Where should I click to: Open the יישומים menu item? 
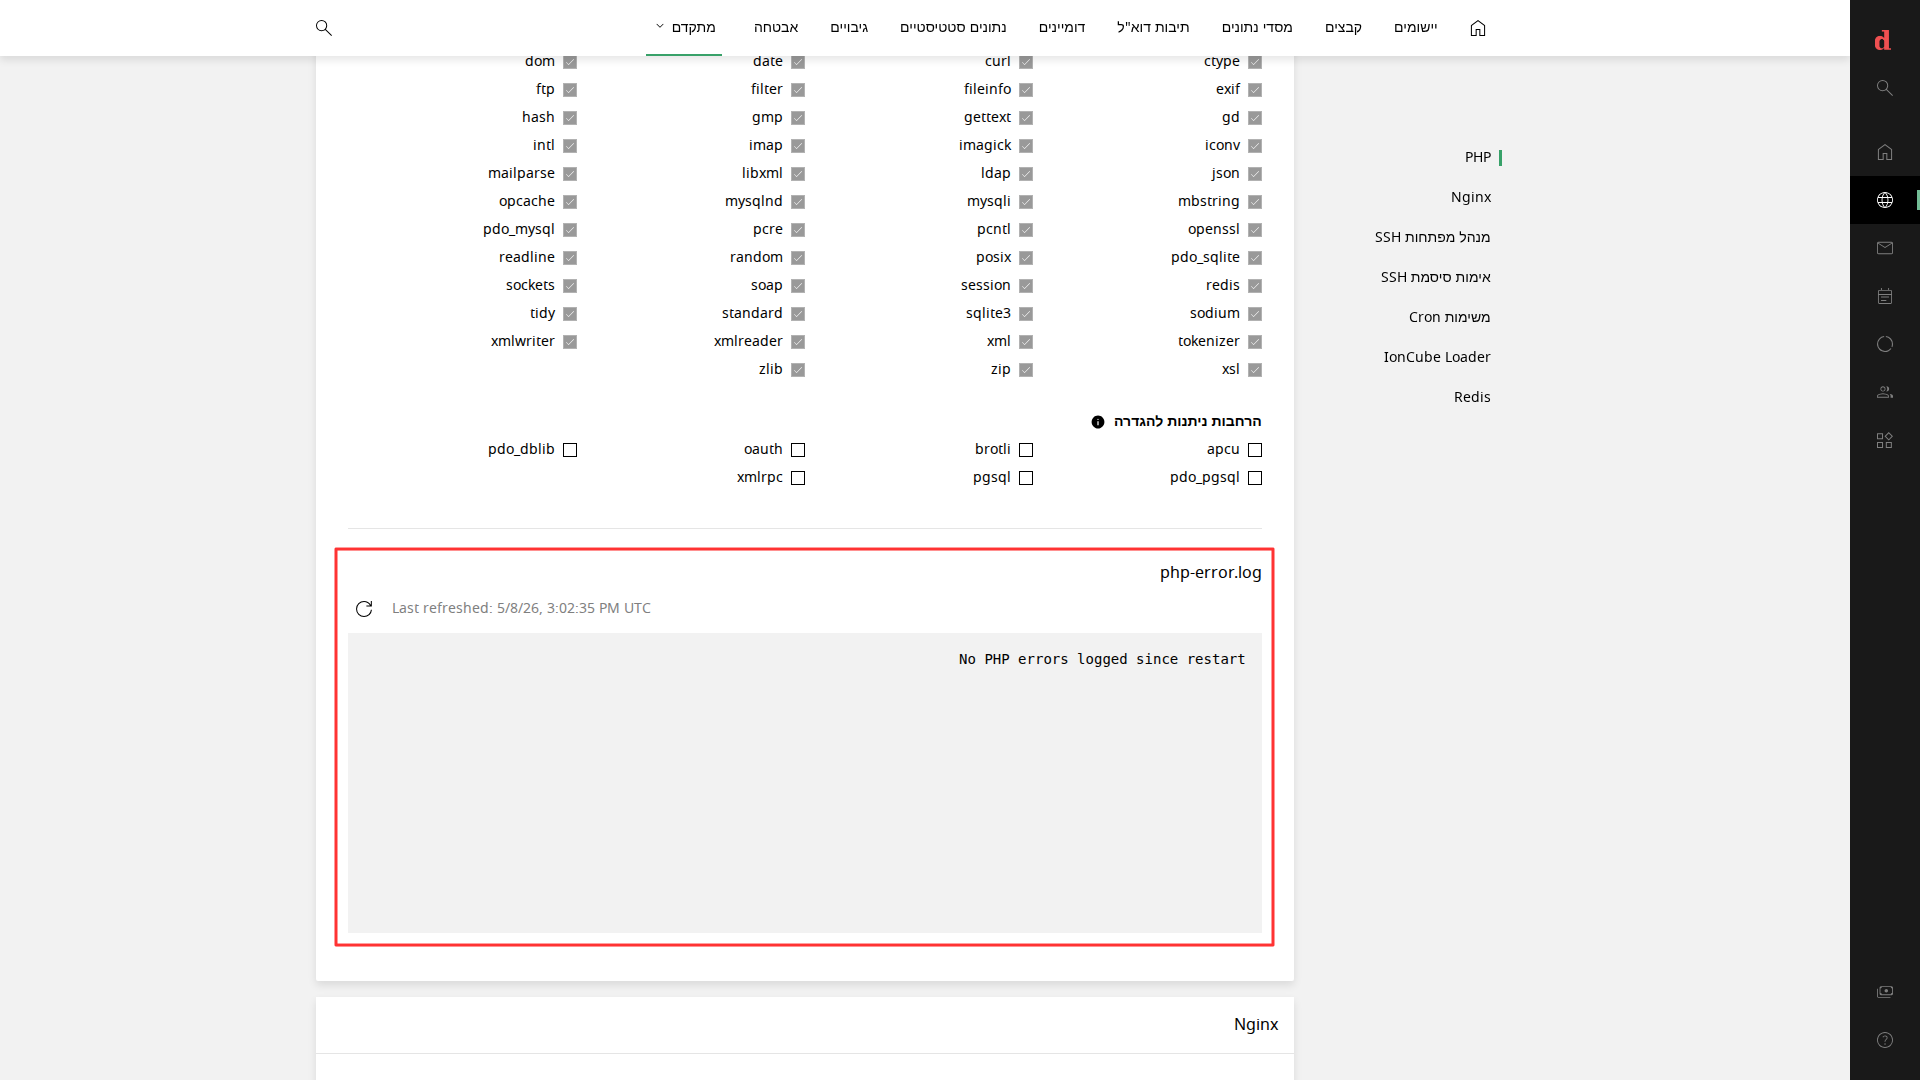pyautogui.click(x=1415, y=27)
